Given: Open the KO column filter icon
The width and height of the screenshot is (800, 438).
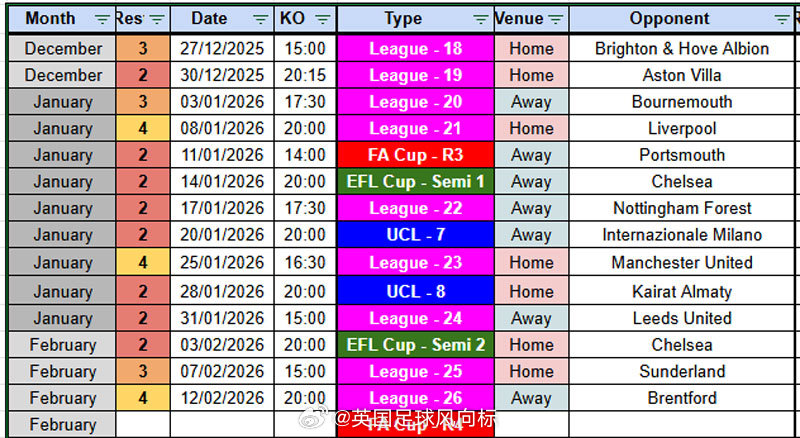Looking at the screenshot, I should (x=322, y=19).
